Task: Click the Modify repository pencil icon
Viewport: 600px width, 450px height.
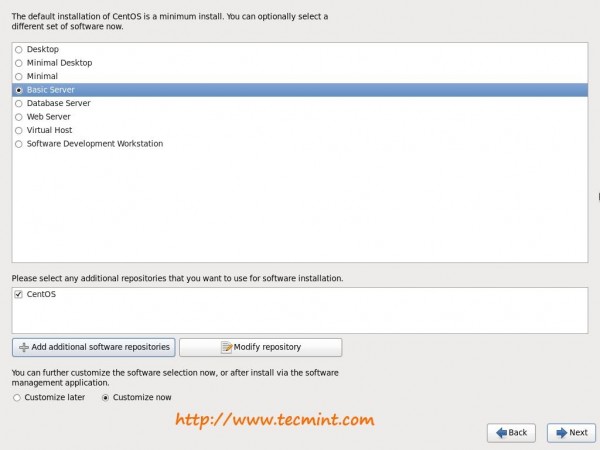Action: pyautogui.click(x=226, y=348)
